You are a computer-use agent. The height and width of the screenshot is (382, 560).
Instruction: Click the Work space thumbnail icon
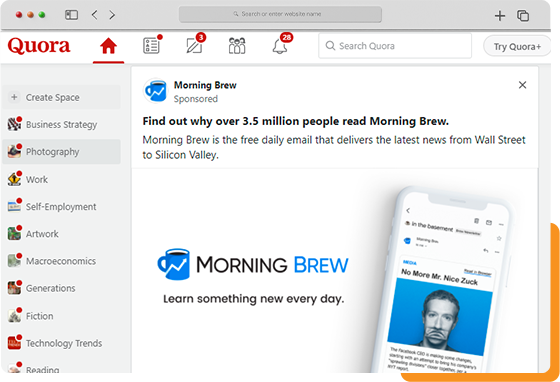pyautogui.click(x=14, y=179)
